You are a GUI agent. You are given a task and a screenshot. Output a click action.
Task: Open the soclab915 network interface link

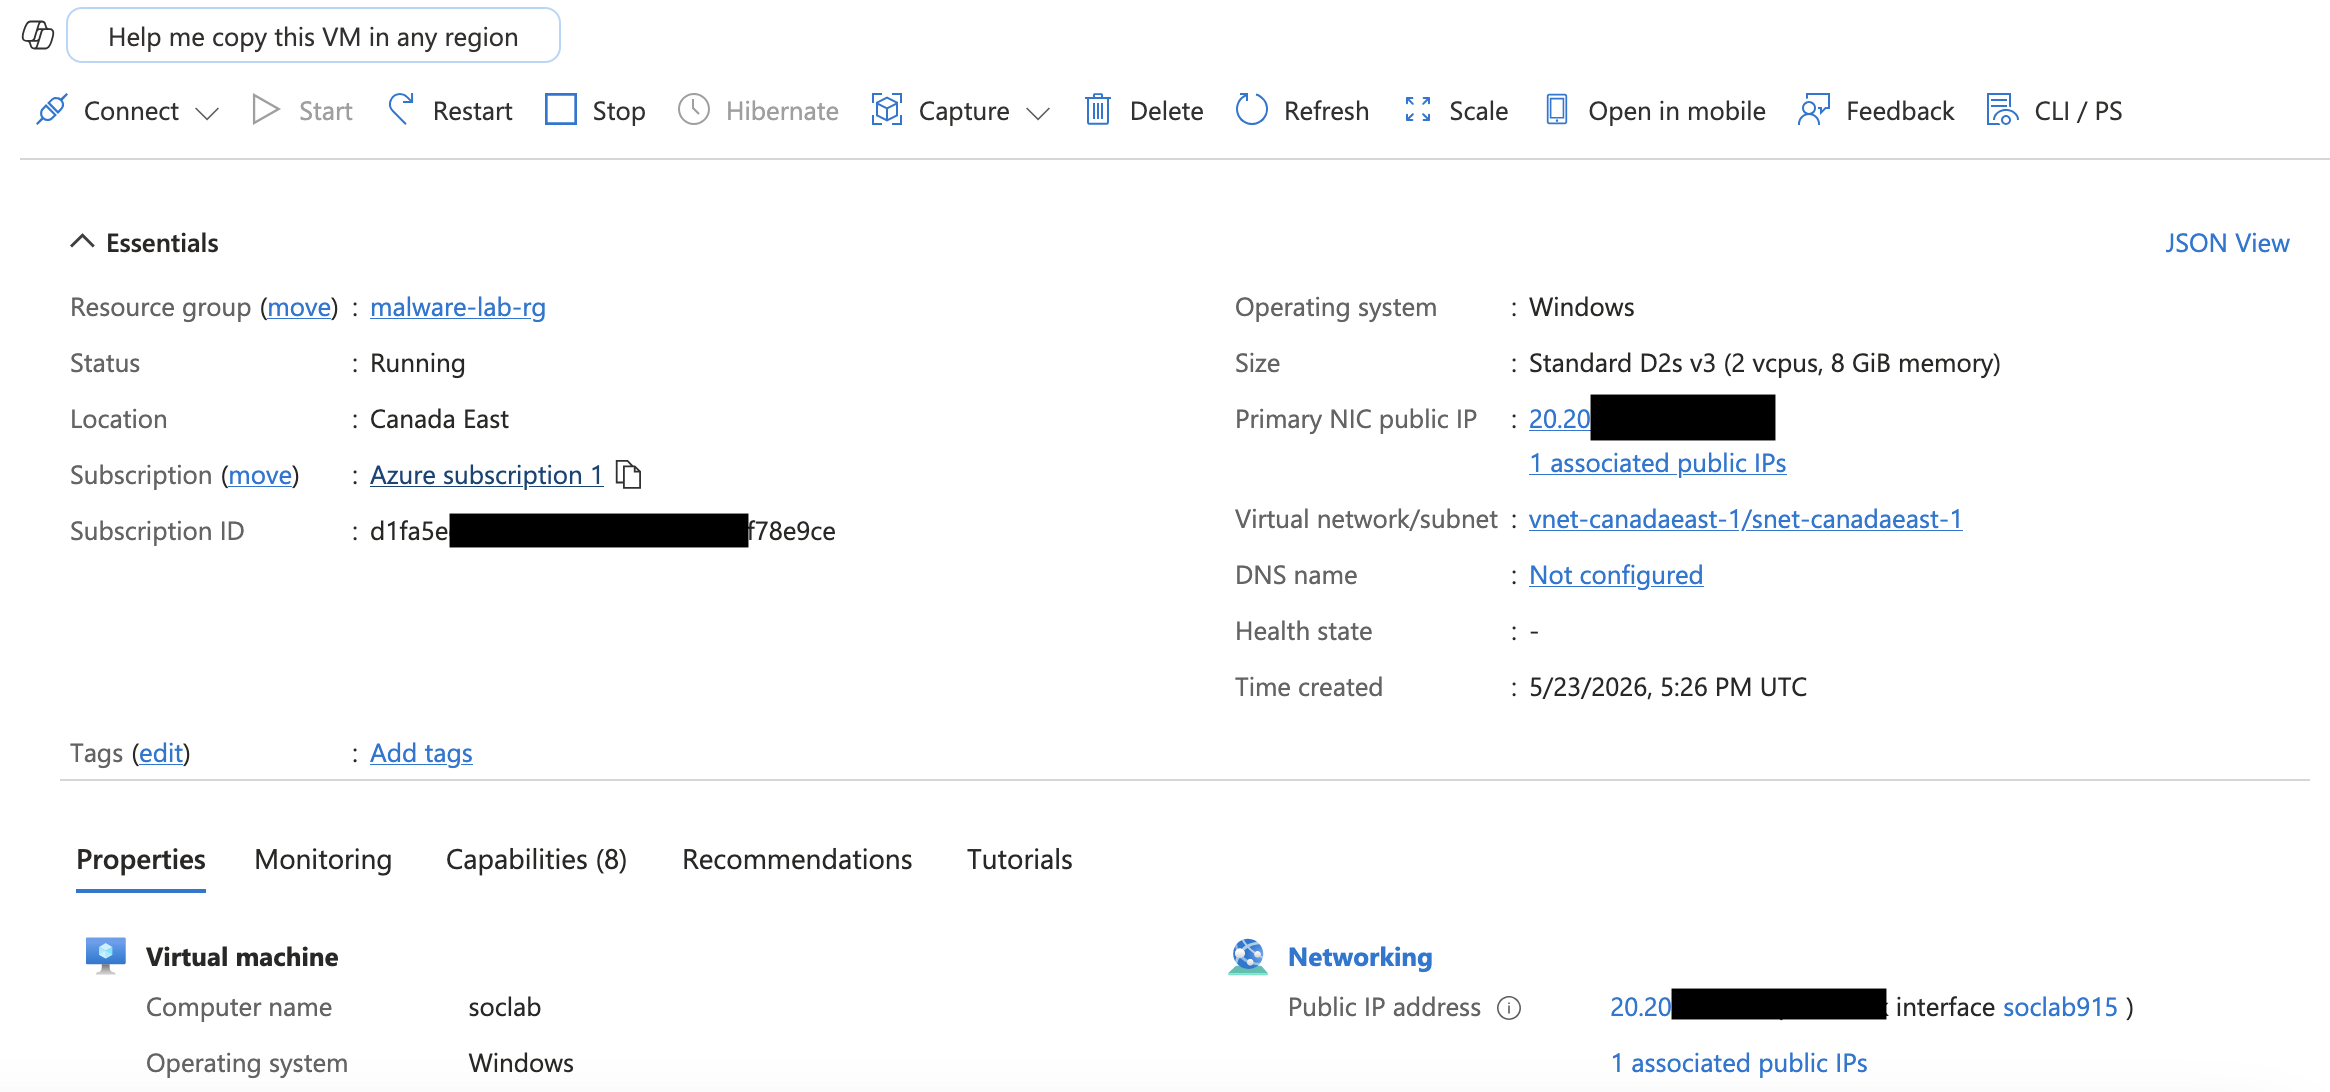2060,1007
